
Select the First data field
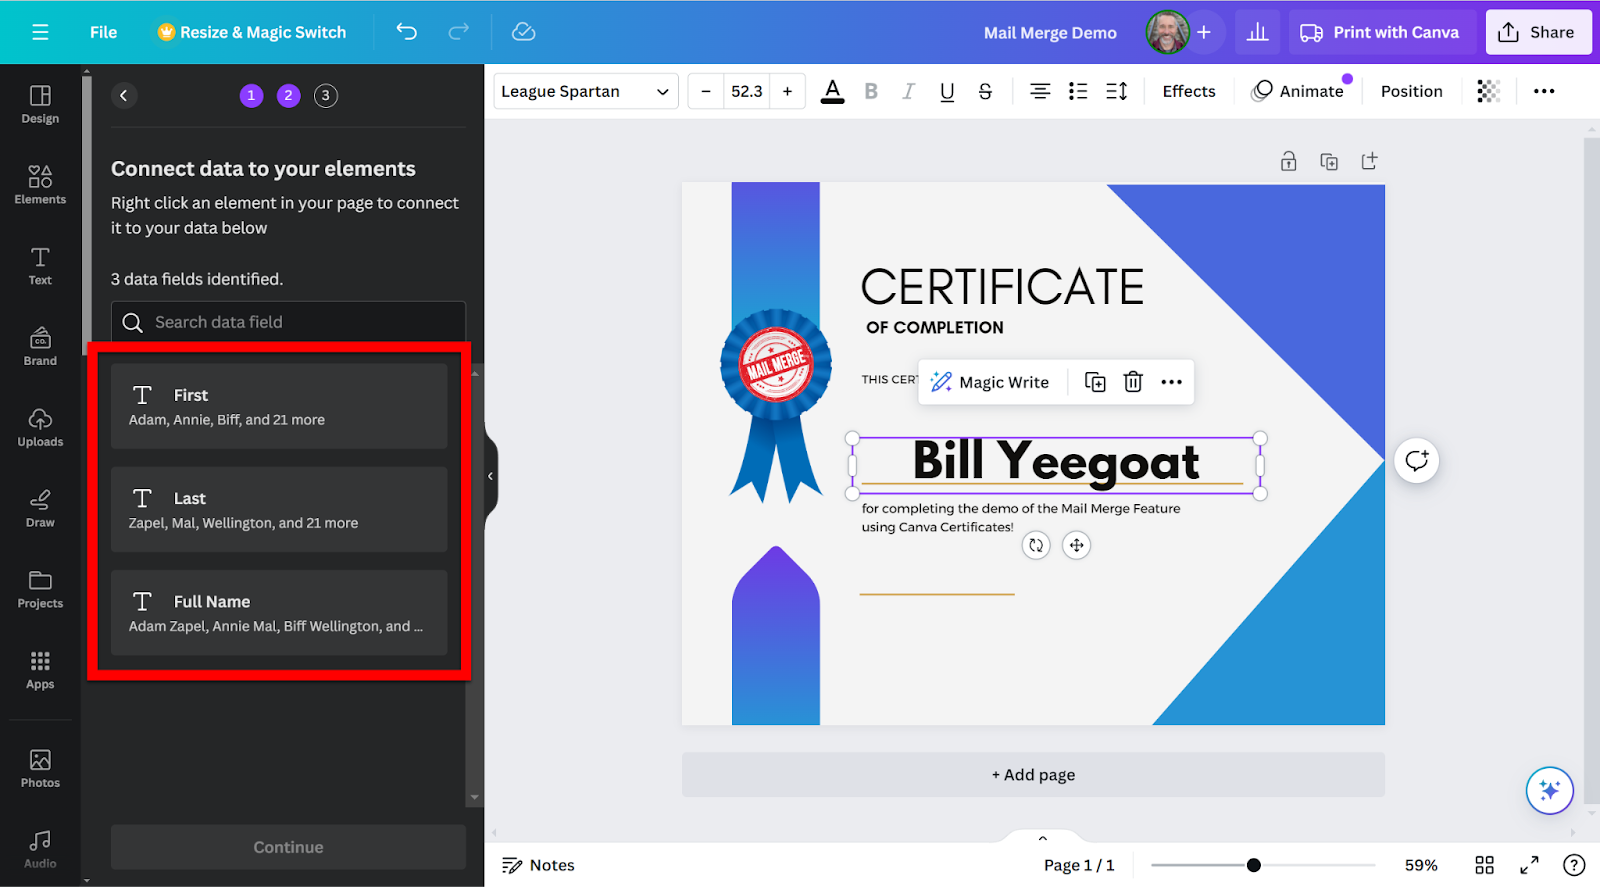pyautogui.click(x=279, y=406)
